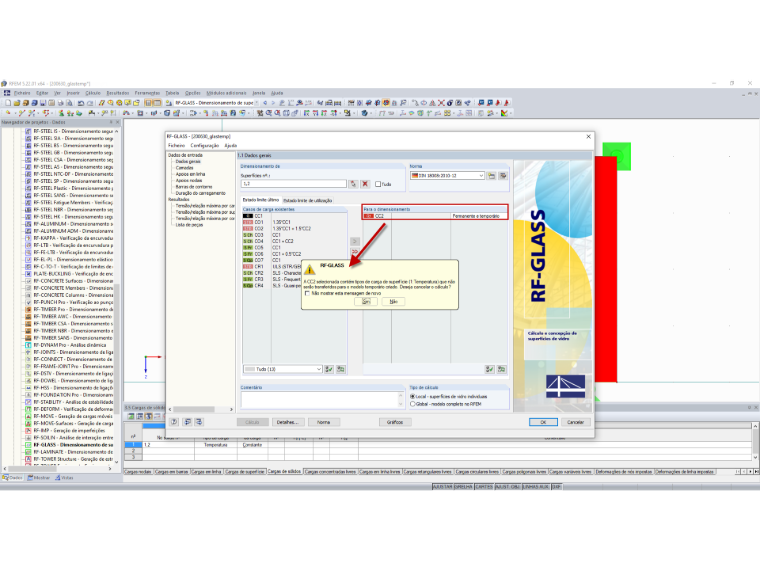Click the surfaces number input field
This screenshot has height=570, width=760.
(x=294, y=184)
